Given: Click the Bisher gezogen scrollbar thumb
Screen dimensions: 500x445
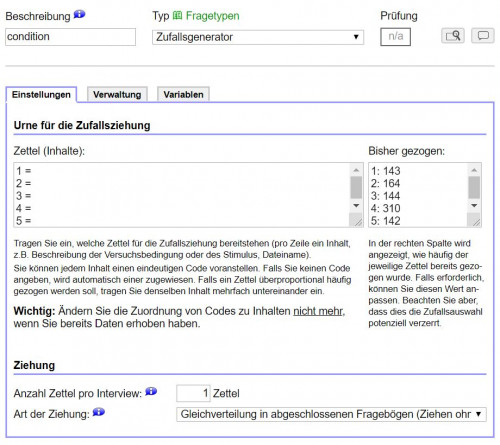Looking at the screenshot, I should coord(474,188).
